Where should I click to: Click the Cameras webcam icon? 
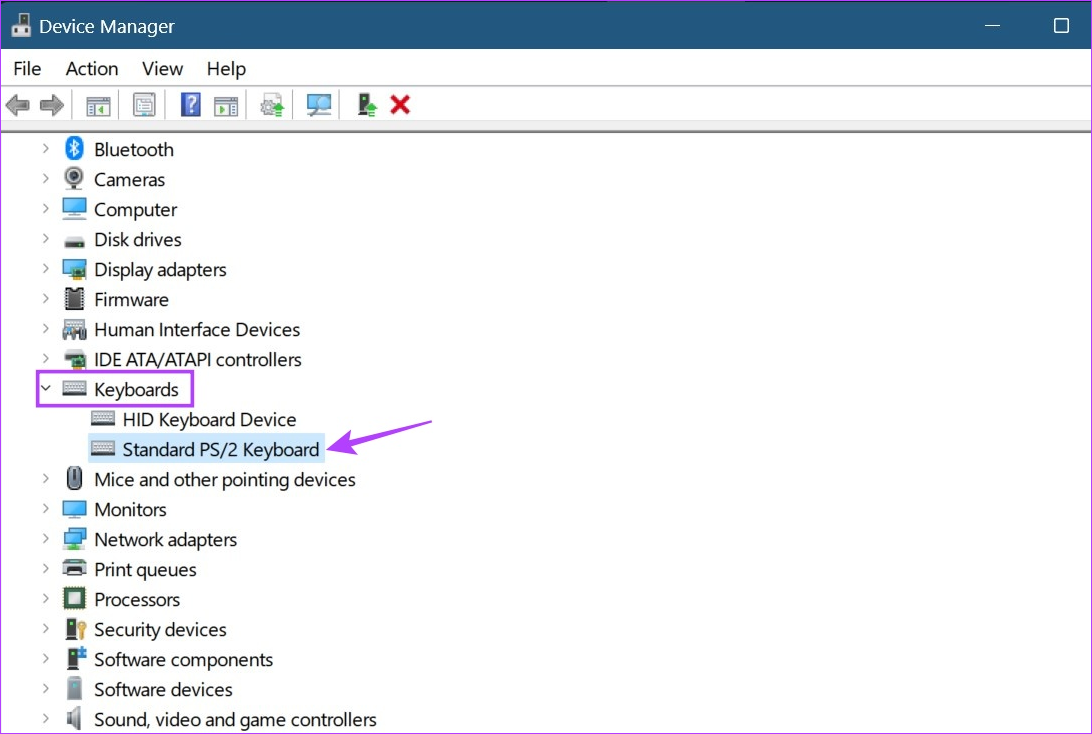(x=74, y=178)
